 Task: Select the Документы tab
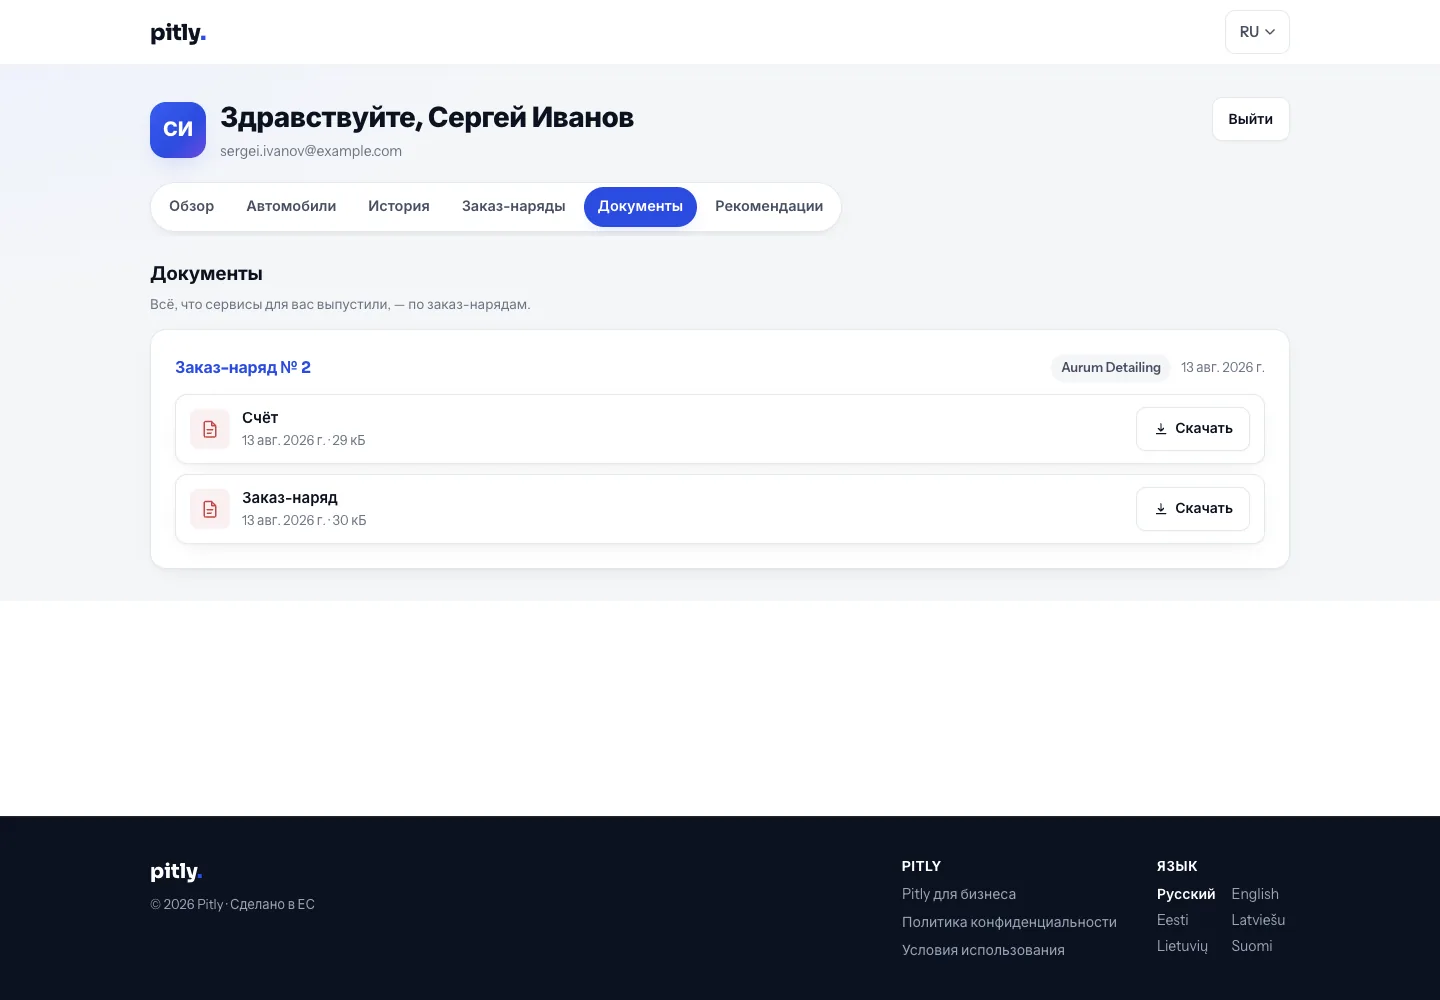tap(640, 207)
